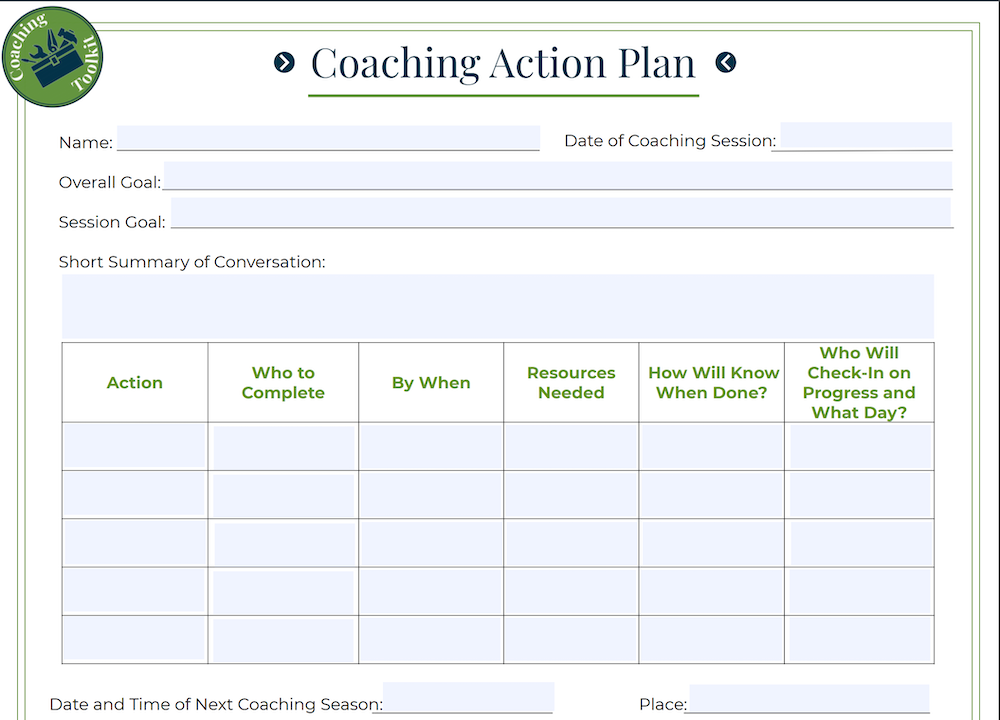Click the Short Summary of Conversation box

(x=498, y=307)
